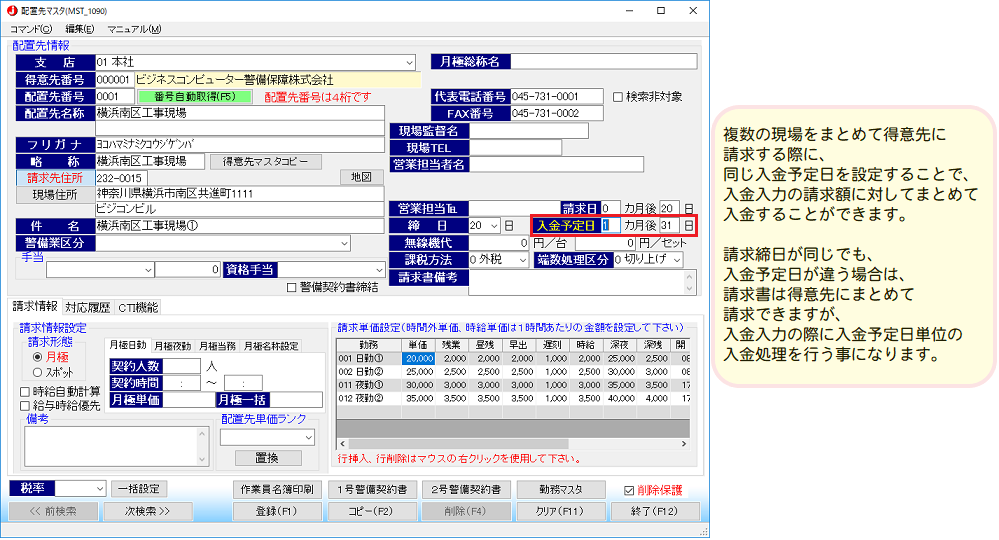Viewport: 999px width, 540px height.
Task: Toggle the 削除保護 checkbox
Action: 628,490
